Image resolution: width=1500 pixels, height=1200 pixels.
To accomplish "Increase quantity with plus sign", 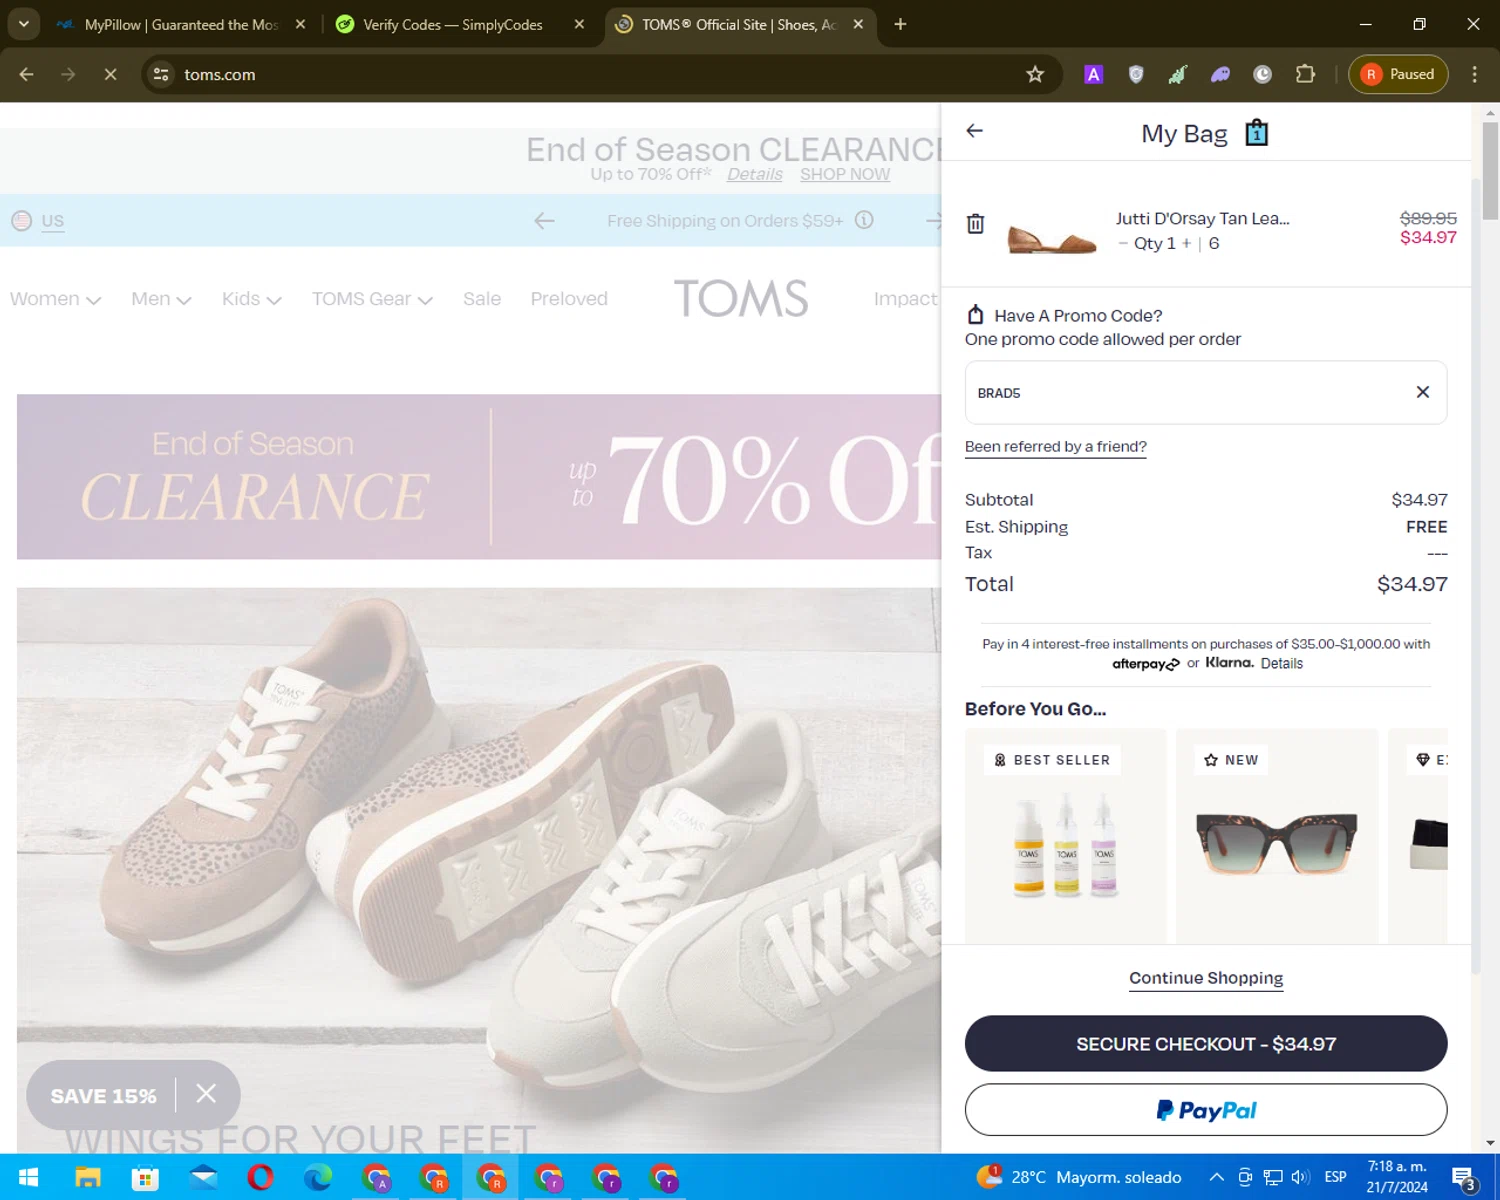I will pos(1186,243).
